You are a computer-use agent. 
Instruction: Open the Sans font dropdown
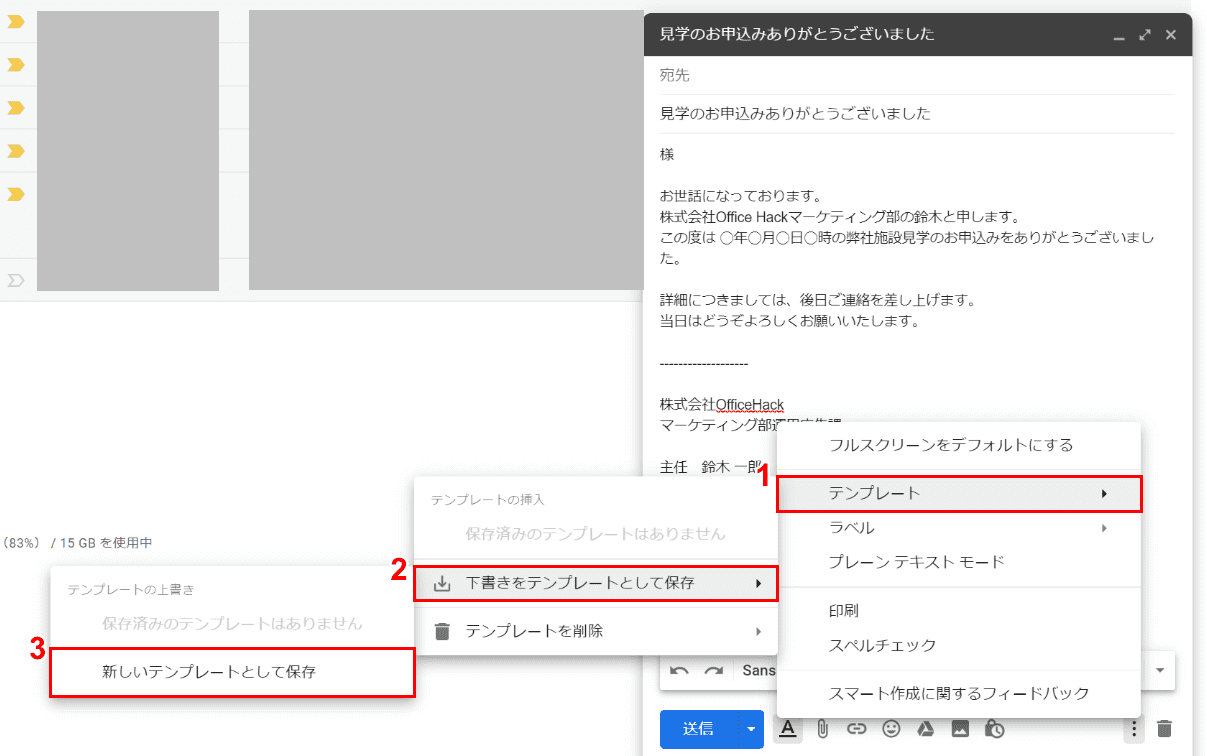point(759,670)
